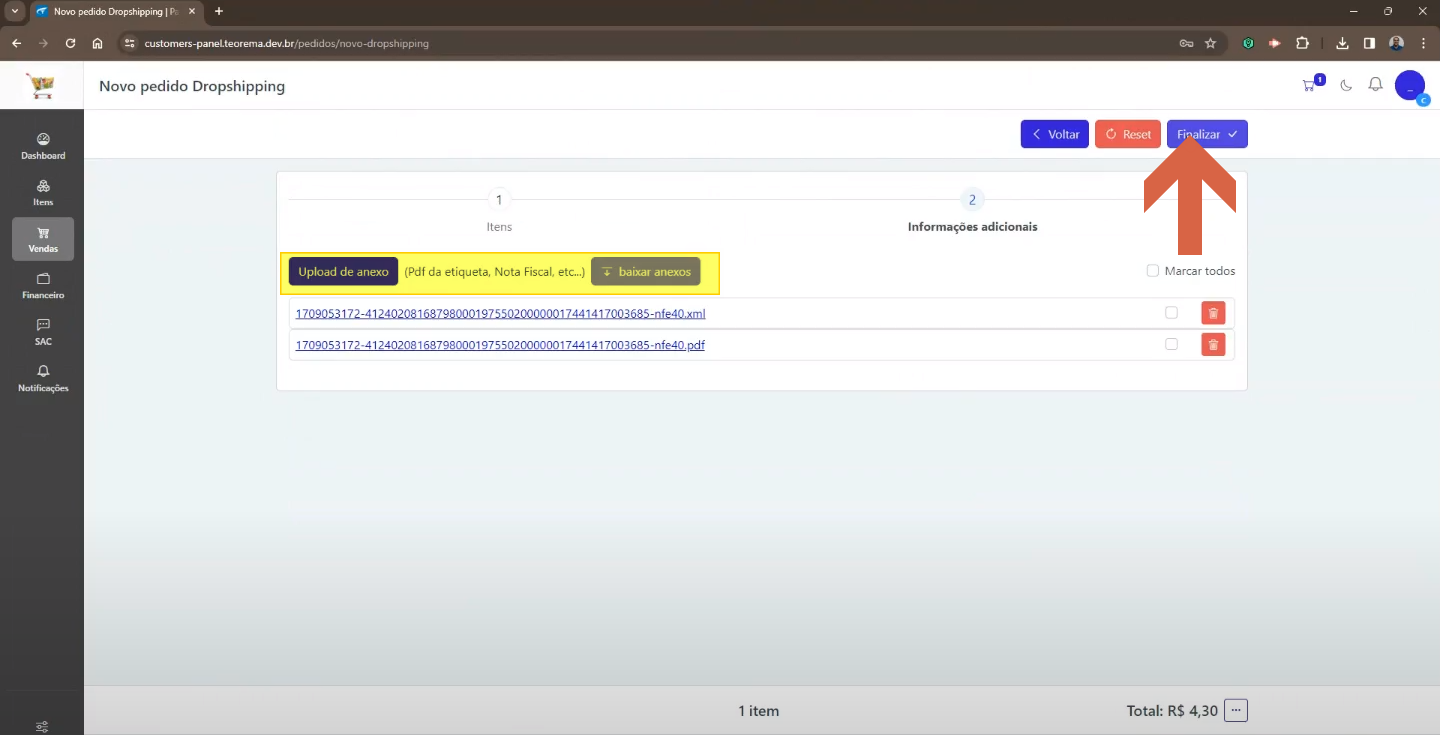Image resolution: width=1440 pixels, height=735 pixels.
Task: Click baixar anexos button
Action: [646, 272]
